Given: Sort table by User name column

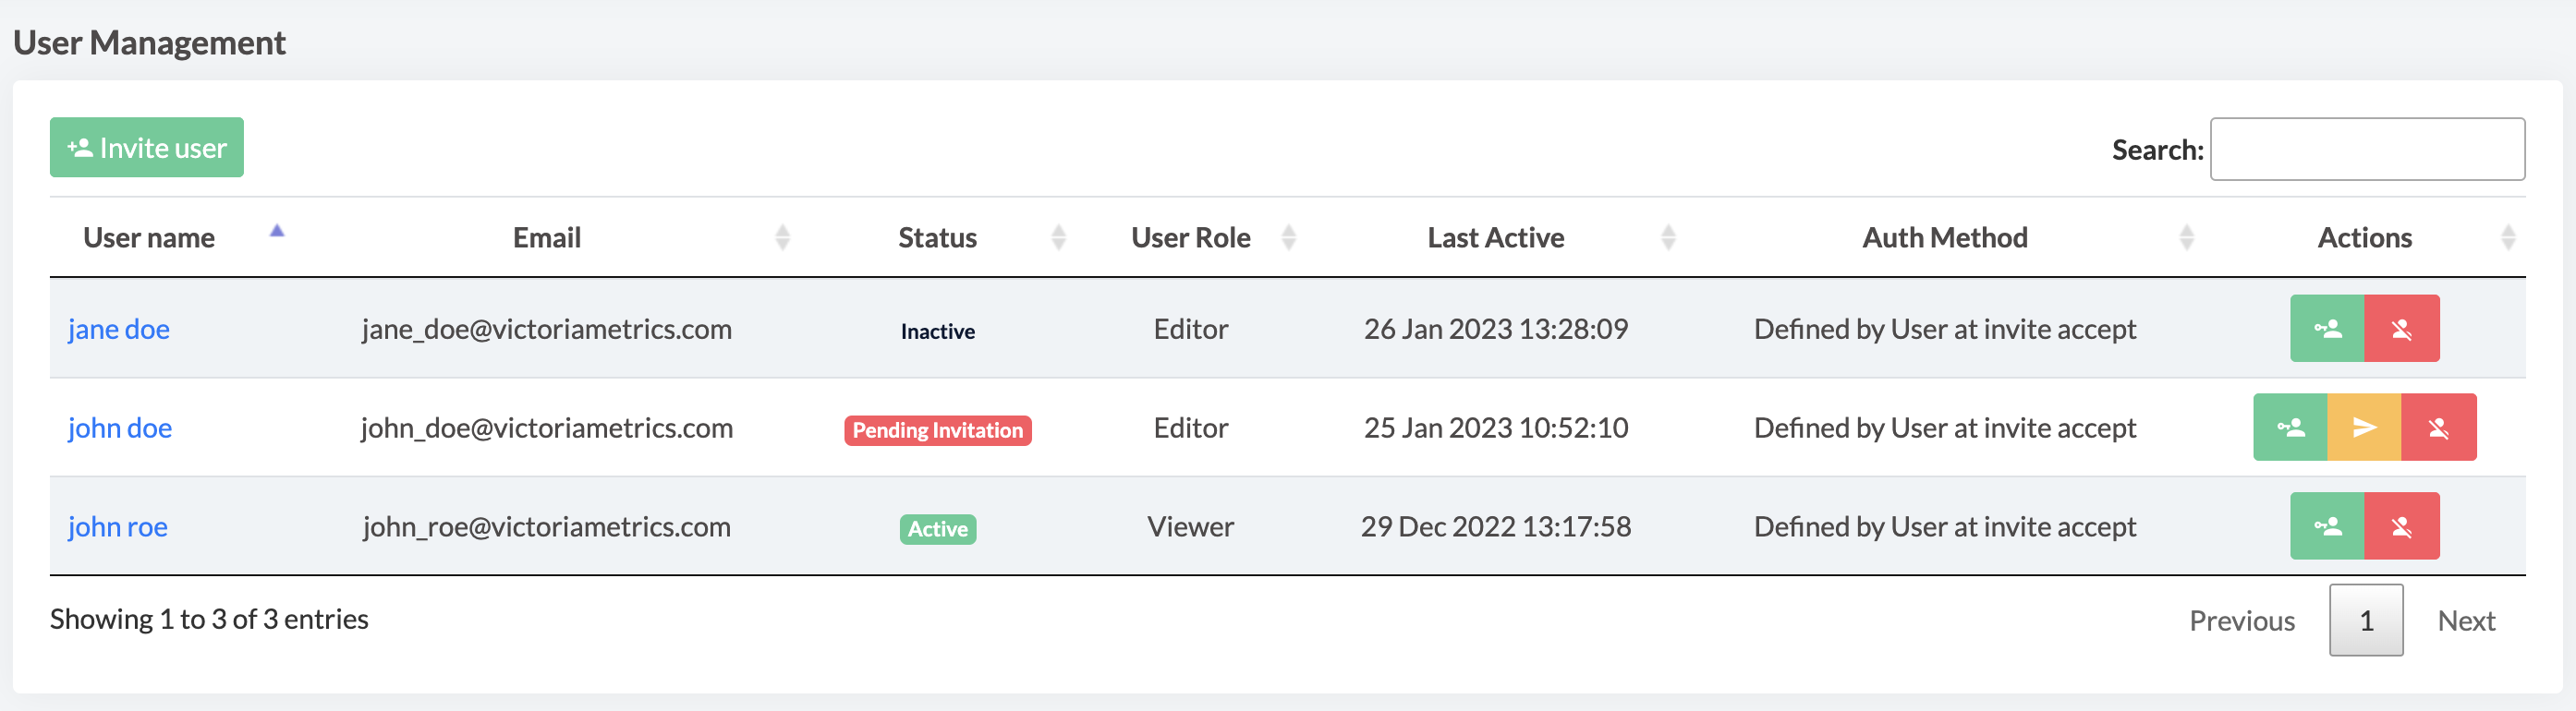Looking at the screenshot, I should click(149, 237).
